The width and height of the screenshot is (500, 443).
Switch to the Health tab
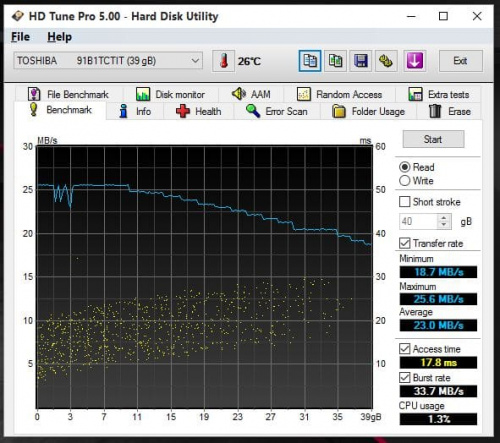point(199,111)
